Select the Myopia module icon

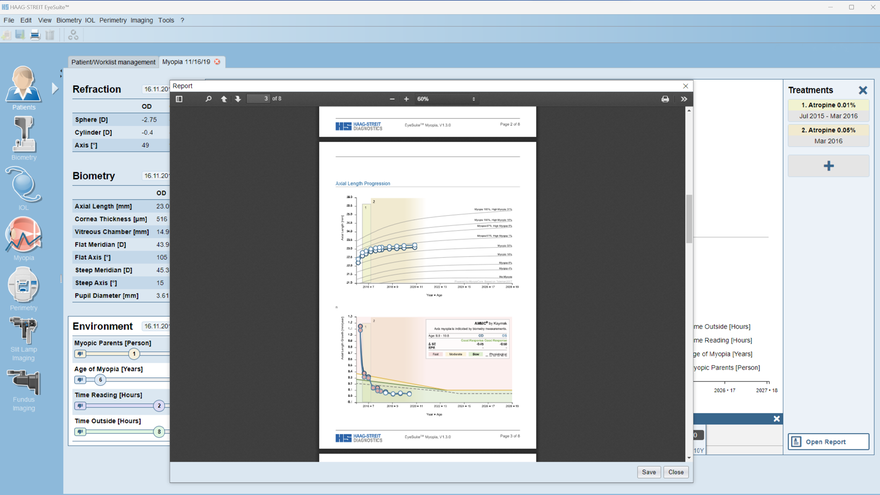23,238
